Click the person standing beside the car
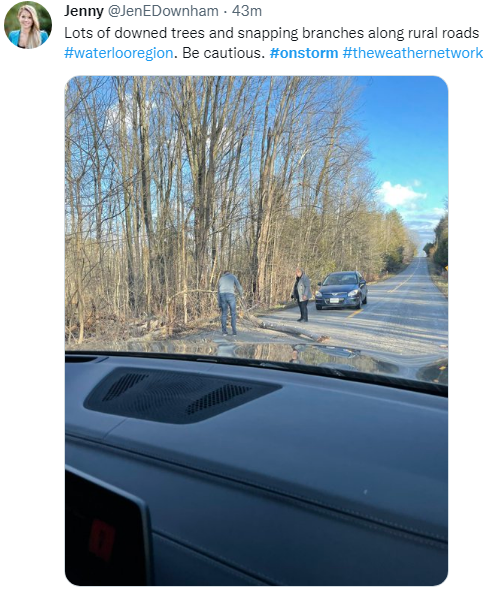This screenshot has height=590, width=483. (302, 295)
